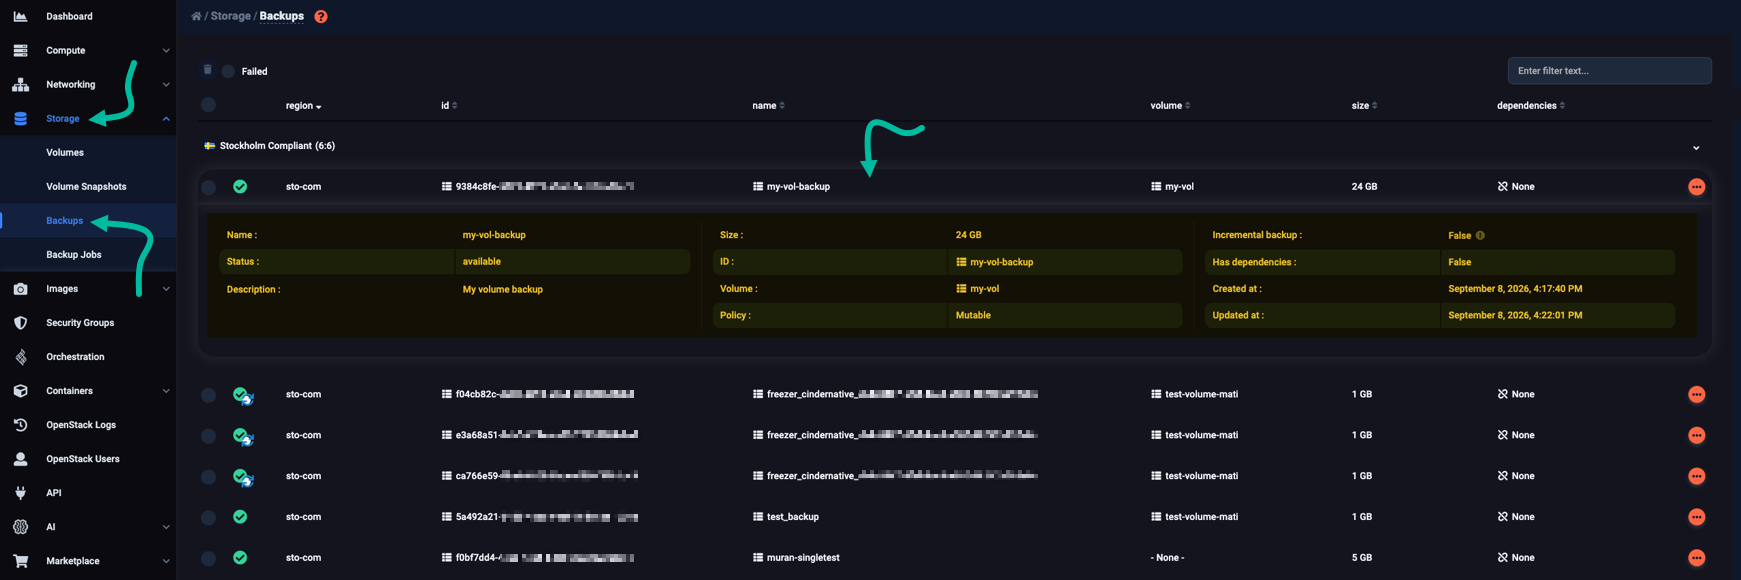
Task: Click the home breadcrumb icon
Action: [196, 16]
